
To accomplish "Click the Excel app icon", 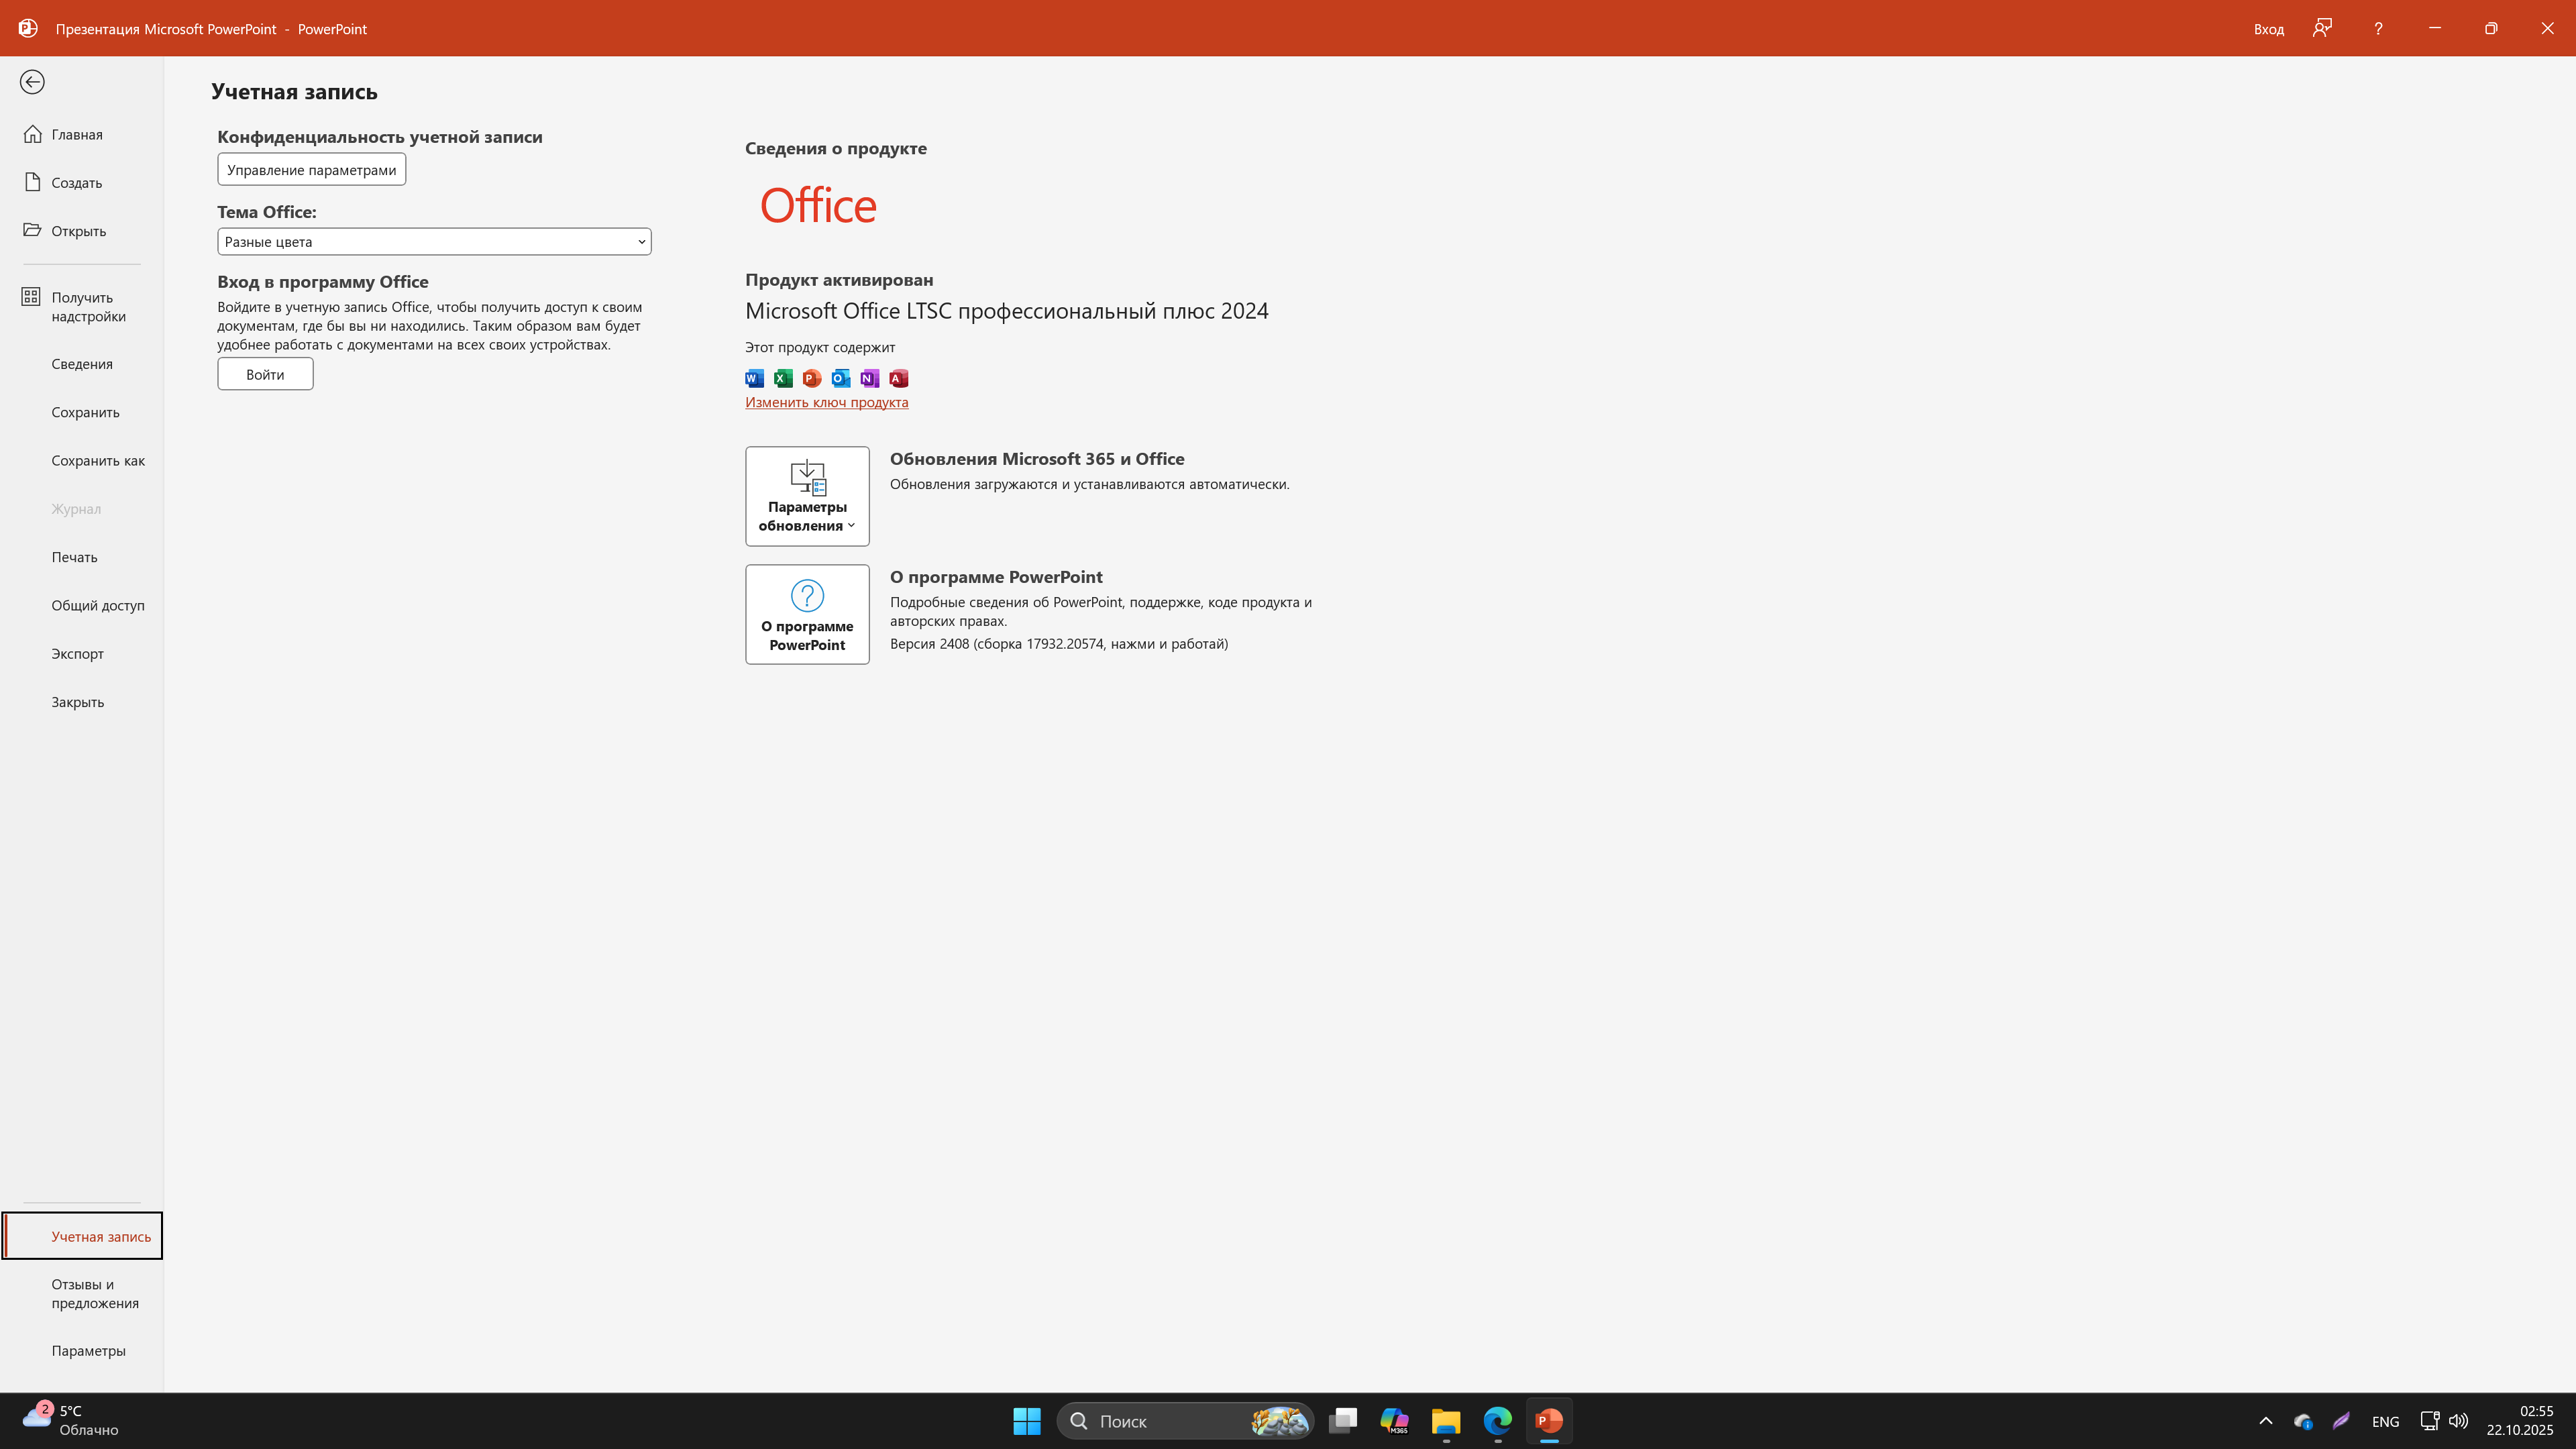I will coord(783,378).
